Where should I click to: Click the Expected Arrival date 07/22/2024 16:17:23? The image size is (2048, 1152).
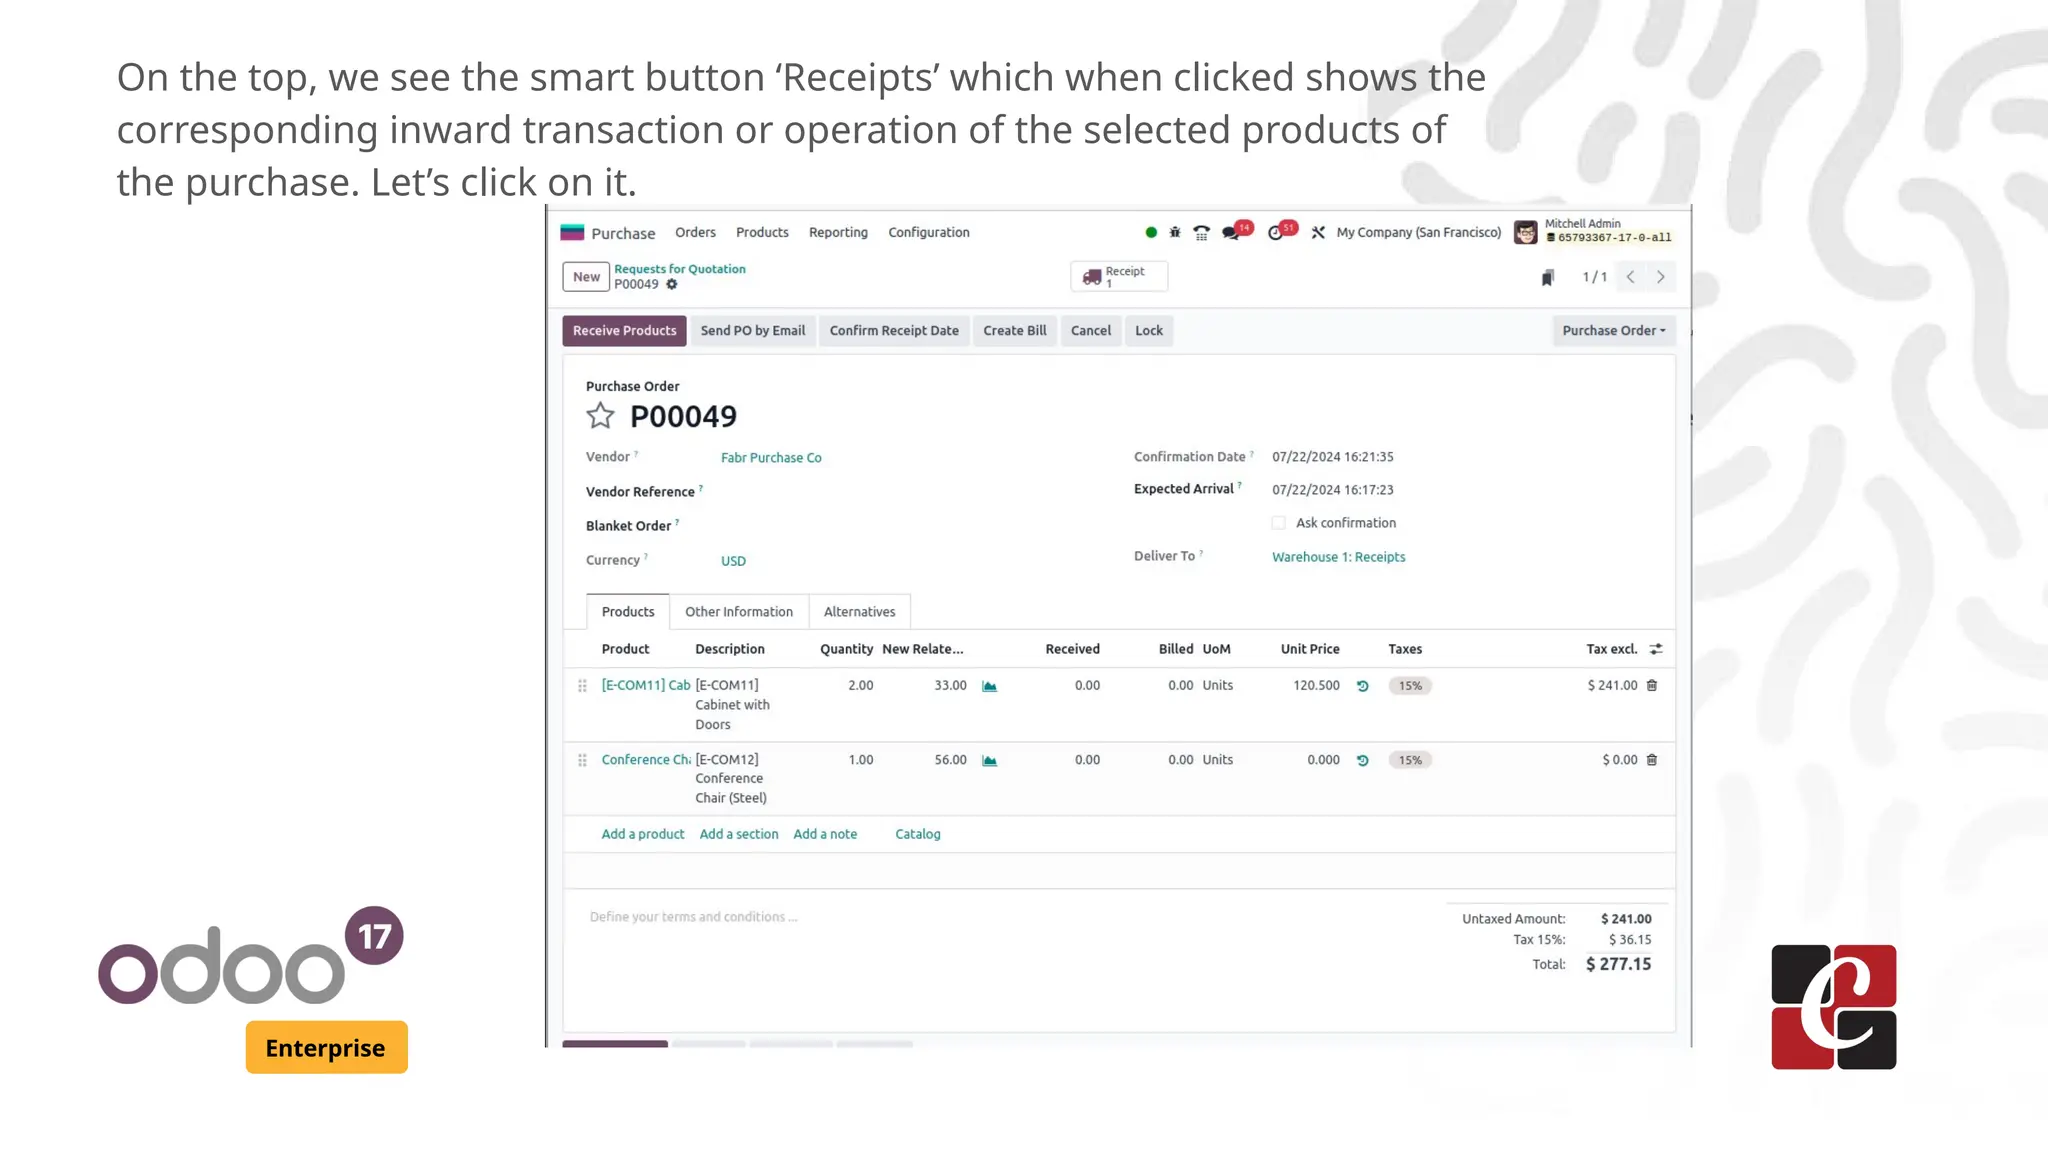pos(1333,490)
